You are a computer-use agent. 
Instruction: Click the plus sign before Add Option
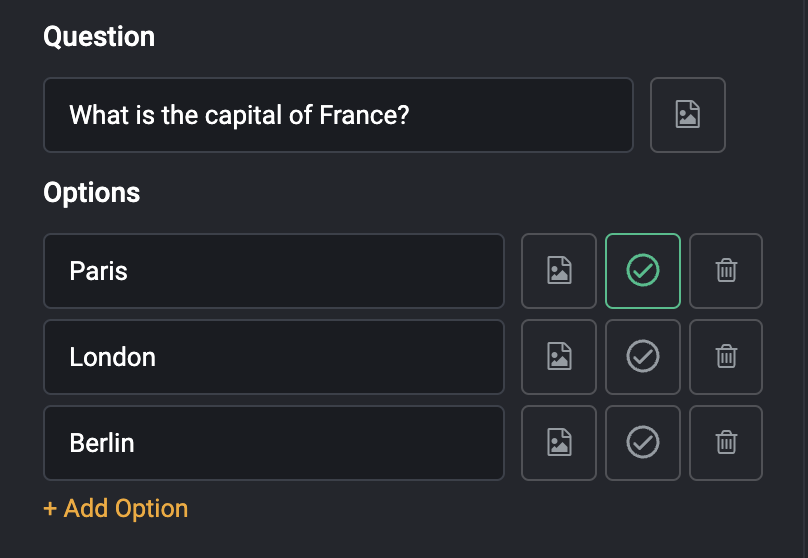(x=50, y=509)
